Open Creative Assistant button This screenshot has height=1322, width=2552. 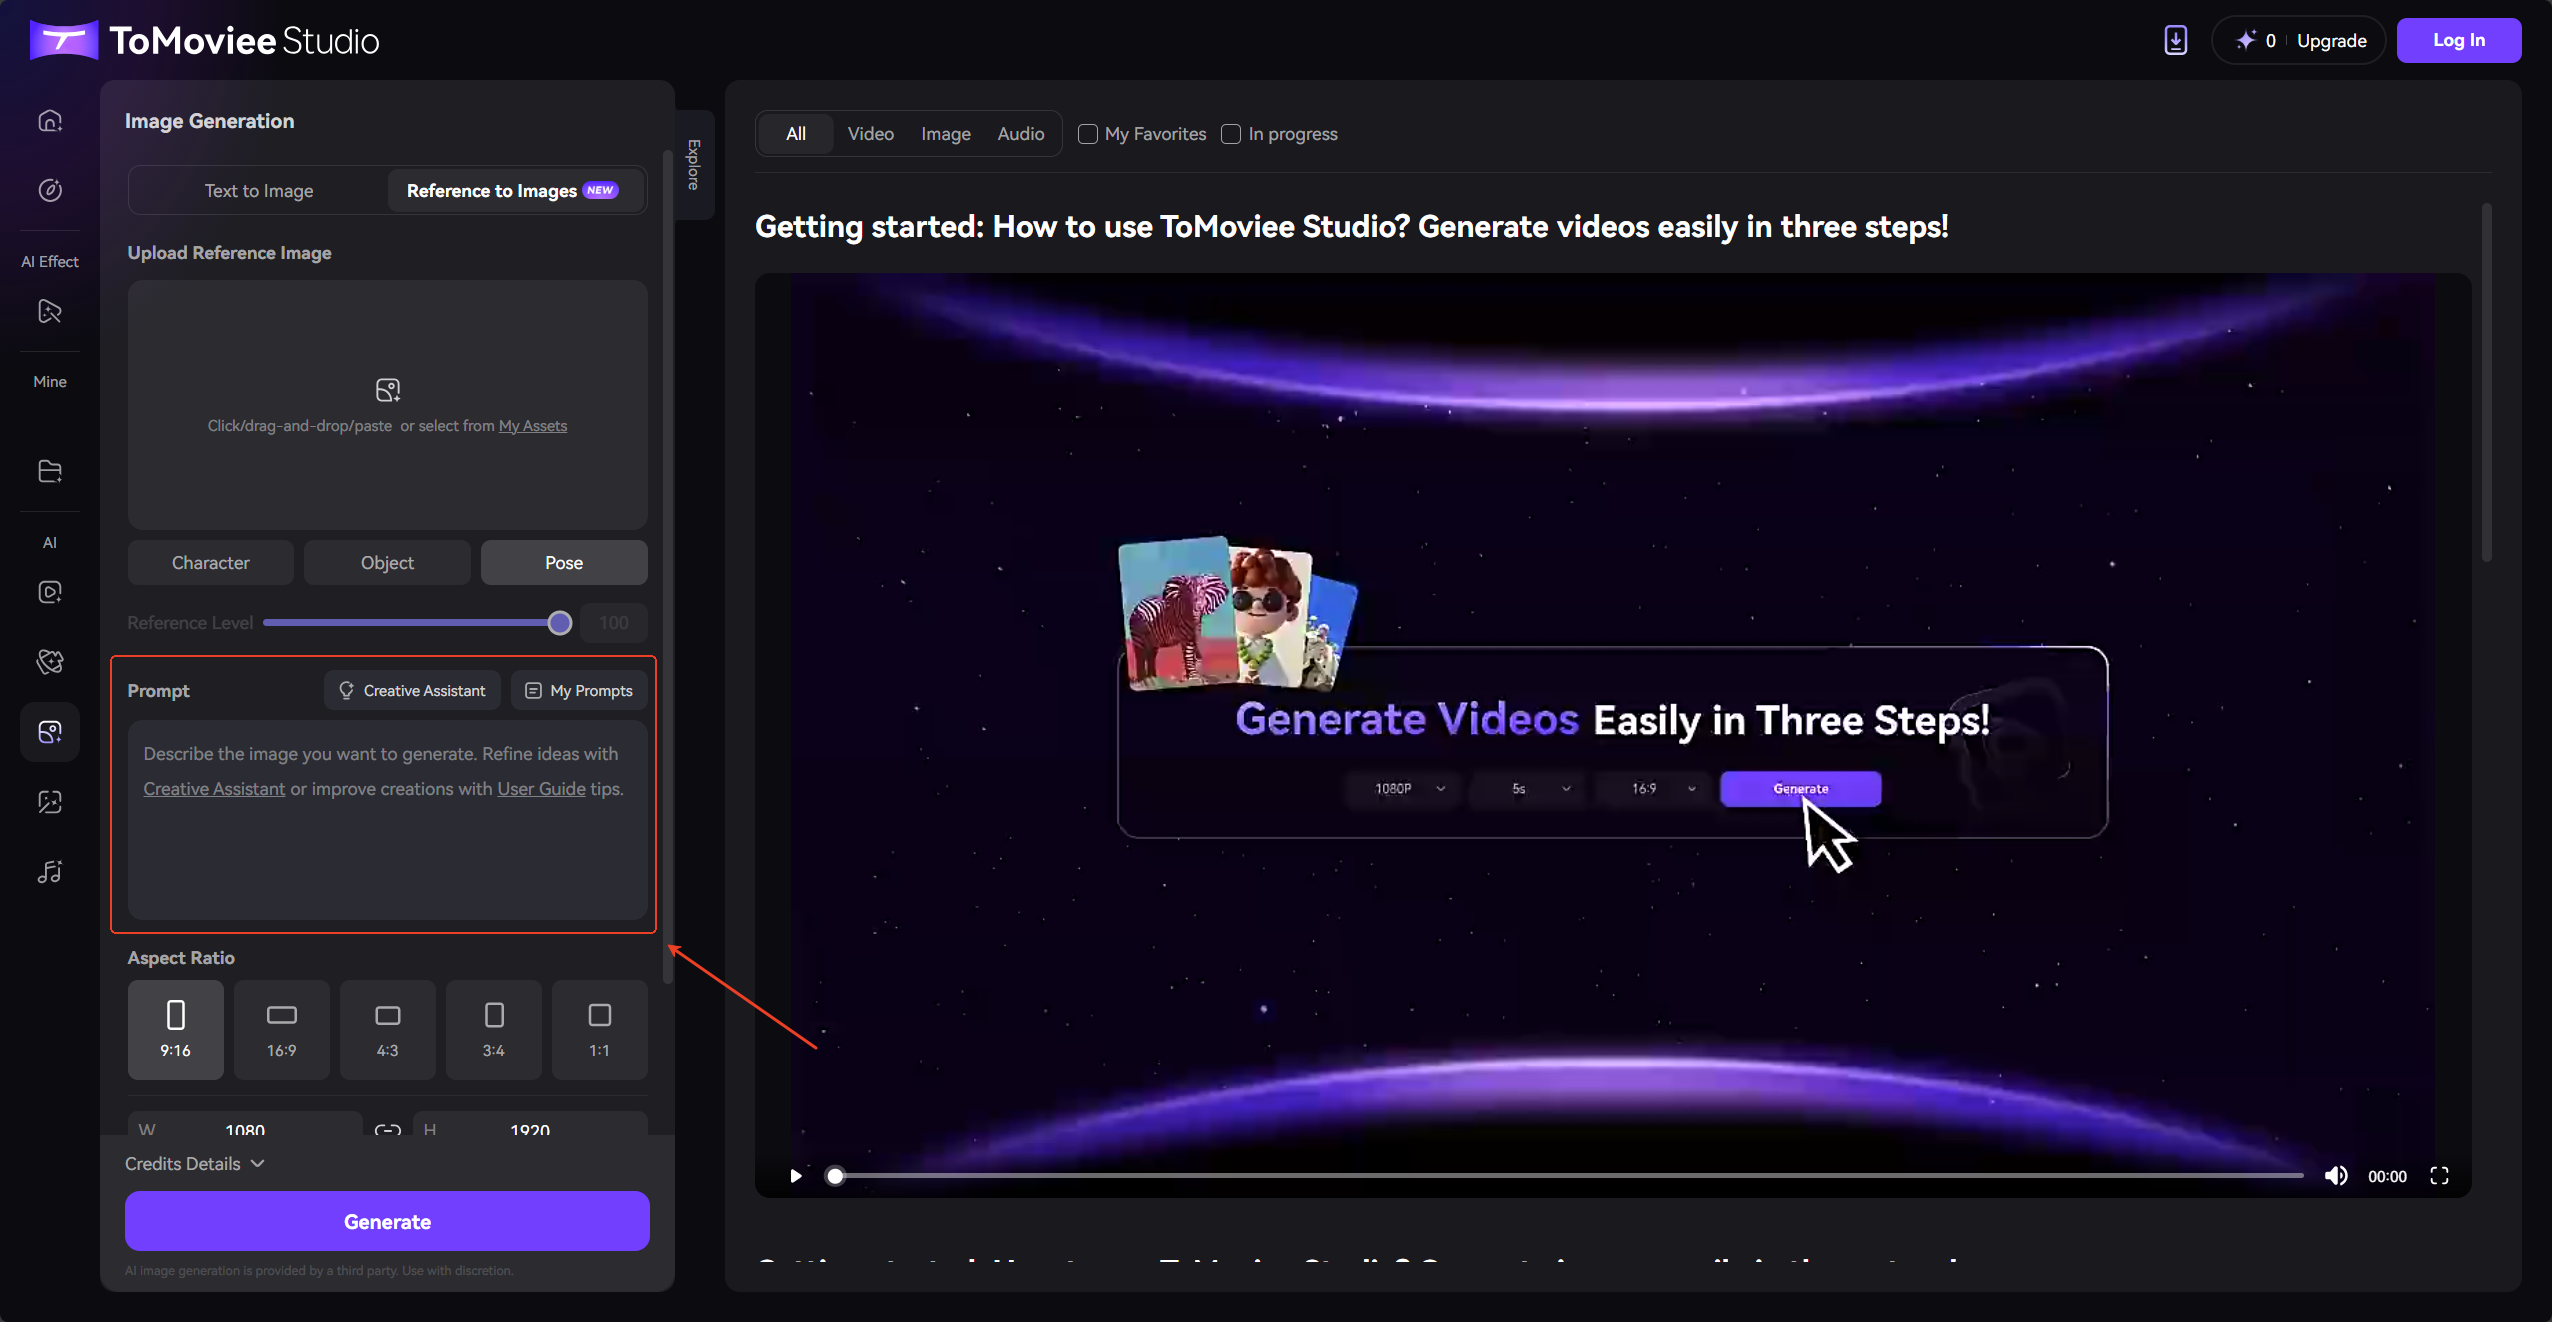(412, 691)
